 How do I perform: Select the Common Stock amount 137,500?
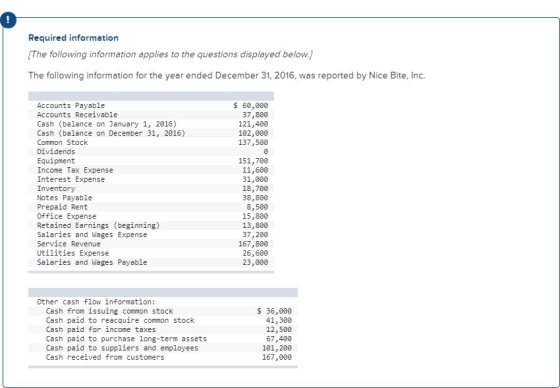point(253,143)
